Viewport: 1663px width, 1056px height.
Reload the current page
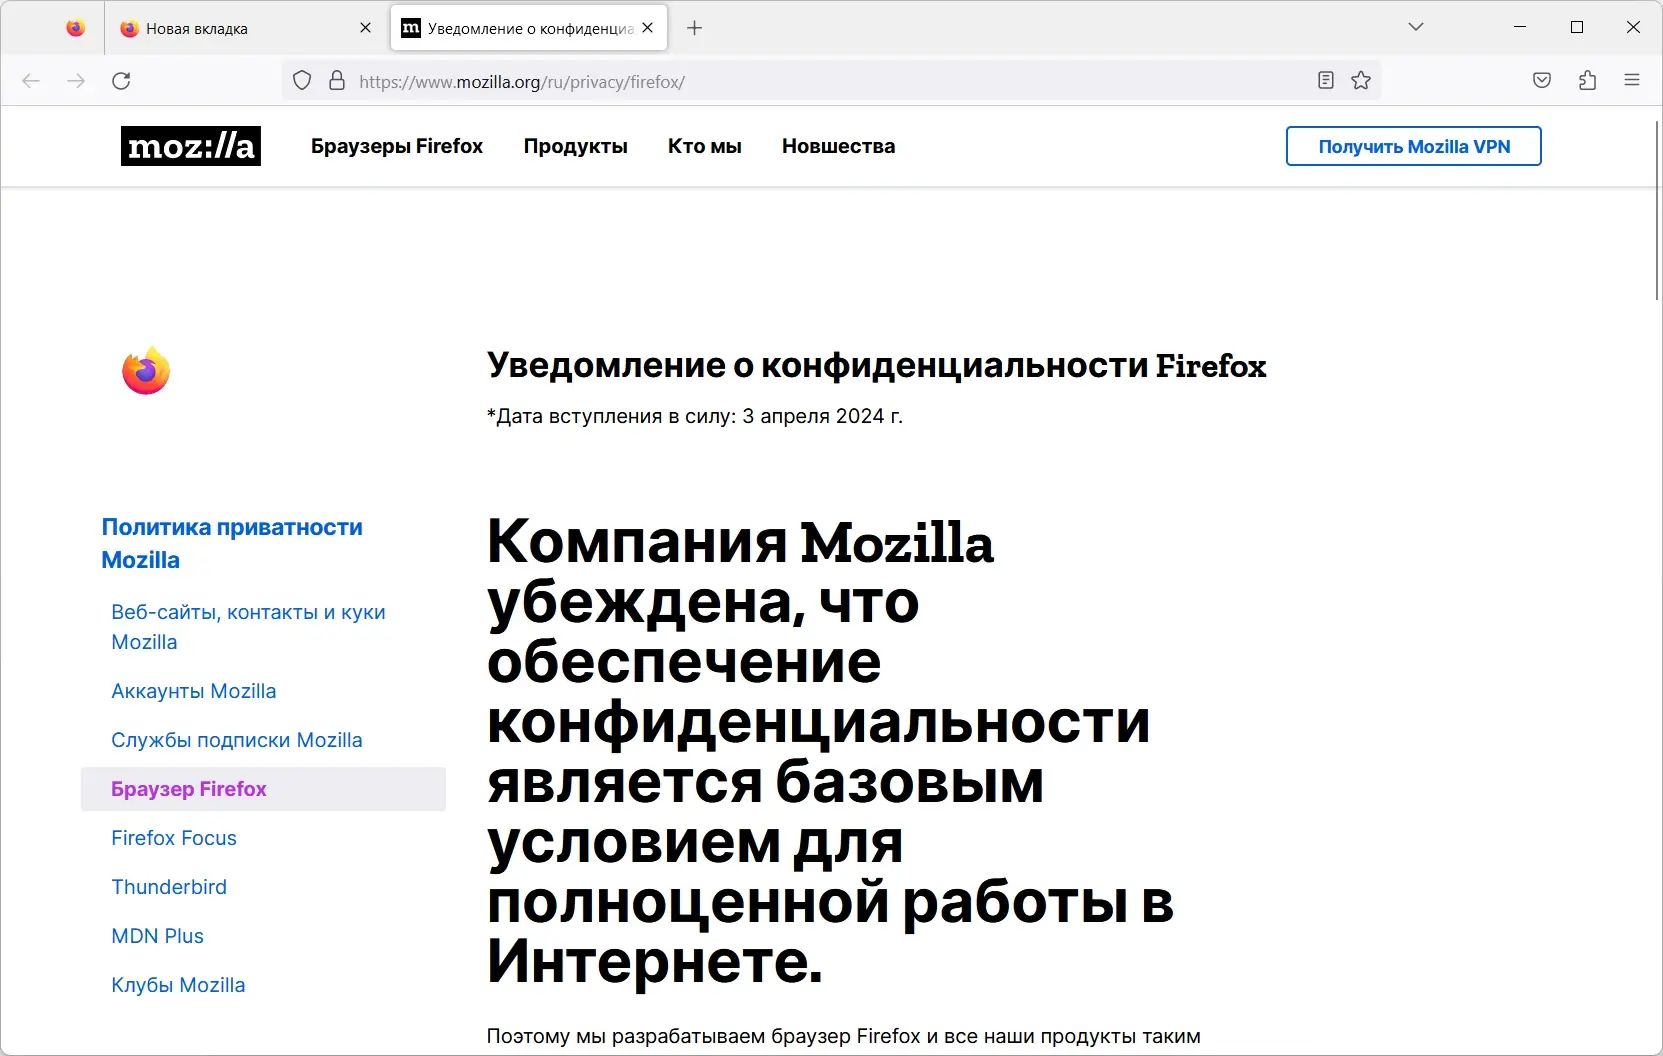click(x=121, y=81)
